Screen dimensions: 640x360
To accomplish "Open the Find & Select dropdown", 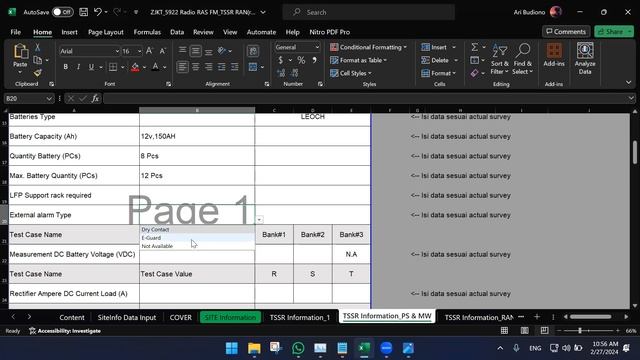I will click(x=523, y=60).
